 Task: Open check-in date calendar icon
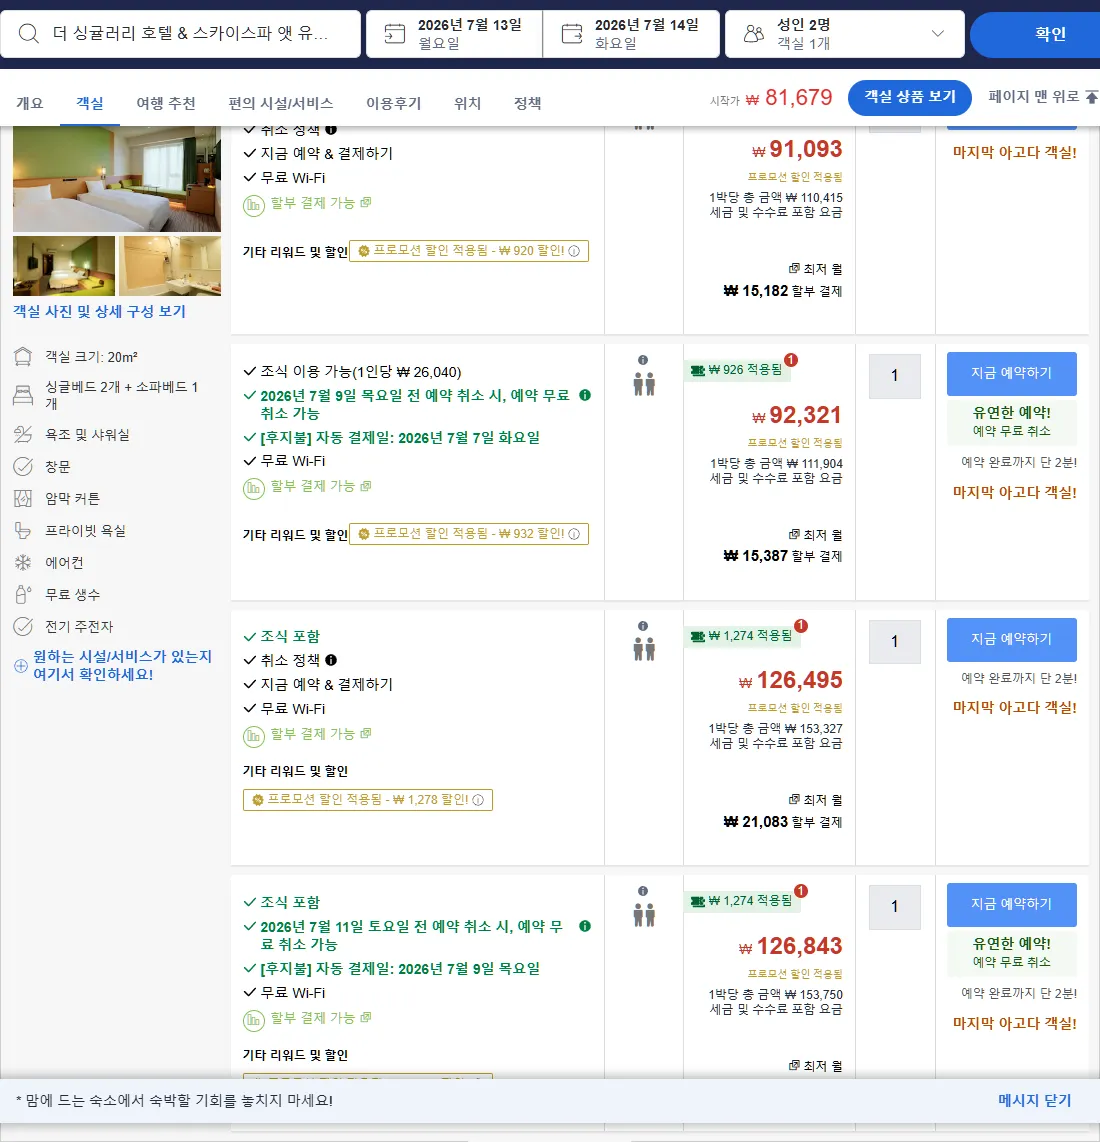click(x=394, y=34)
